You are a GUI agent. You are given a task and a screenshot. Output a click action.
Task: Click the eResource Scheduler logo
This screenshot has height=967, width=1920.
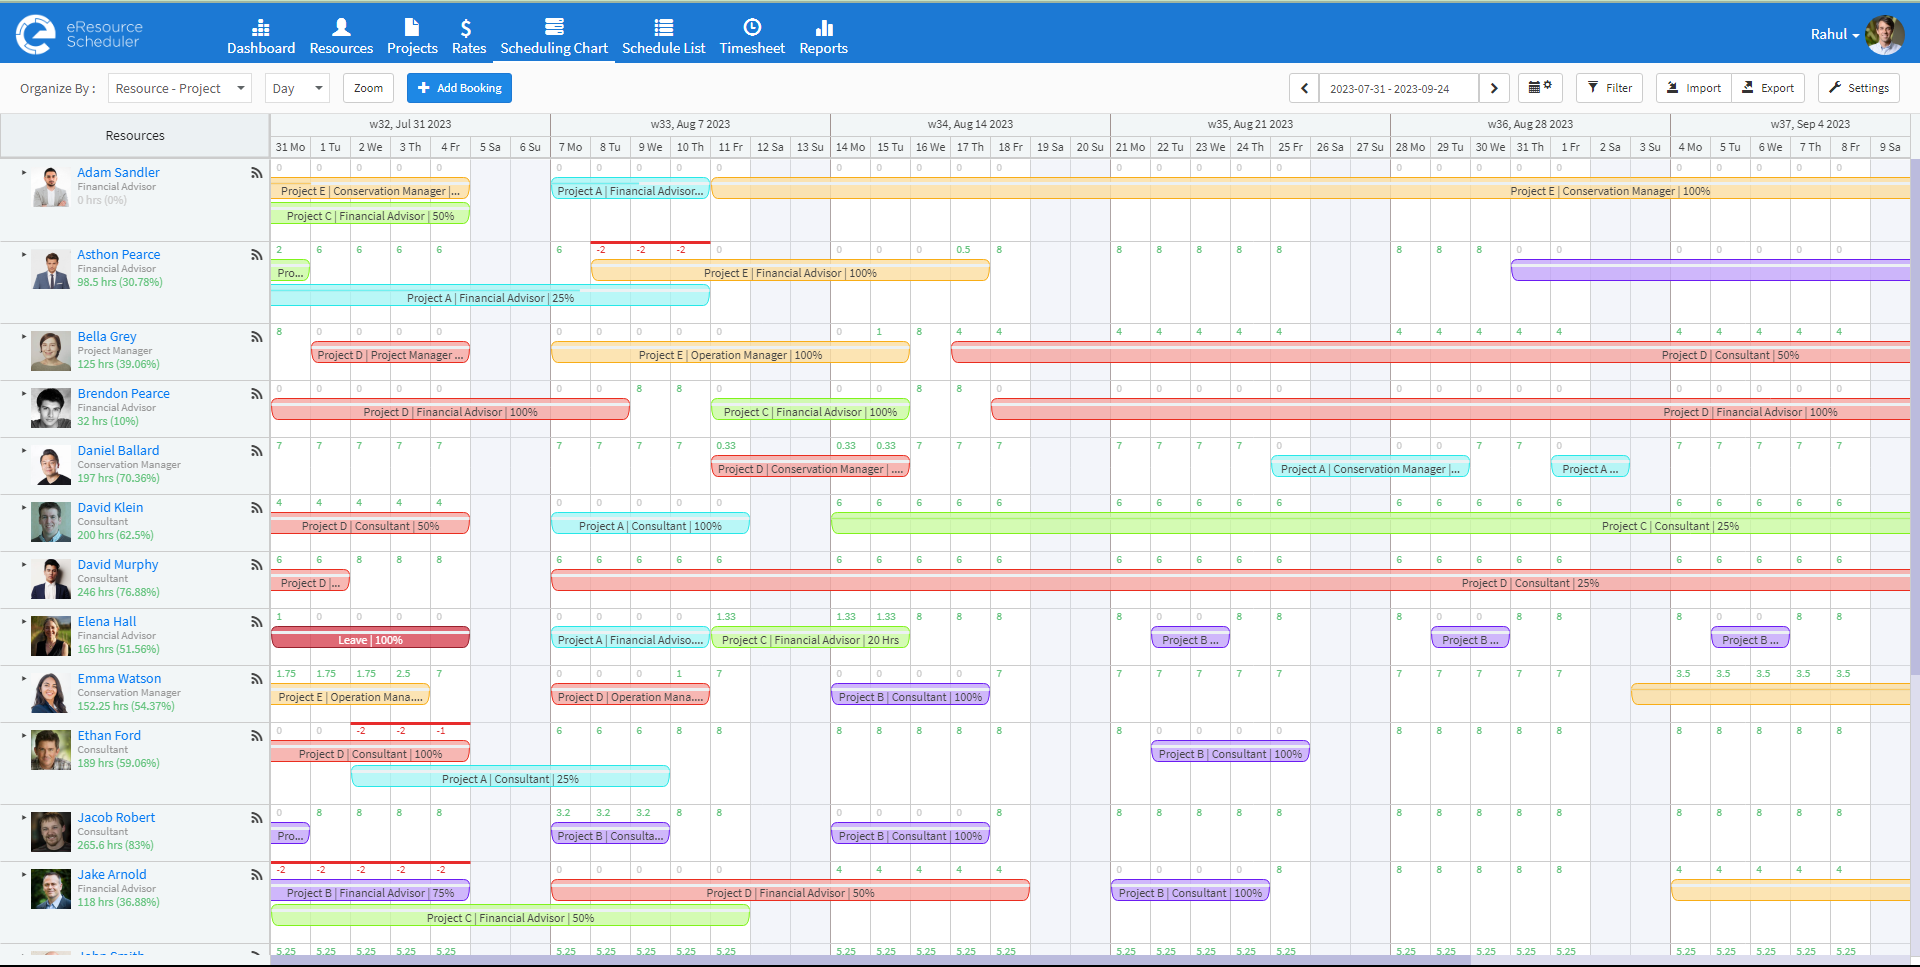[80, 34]
